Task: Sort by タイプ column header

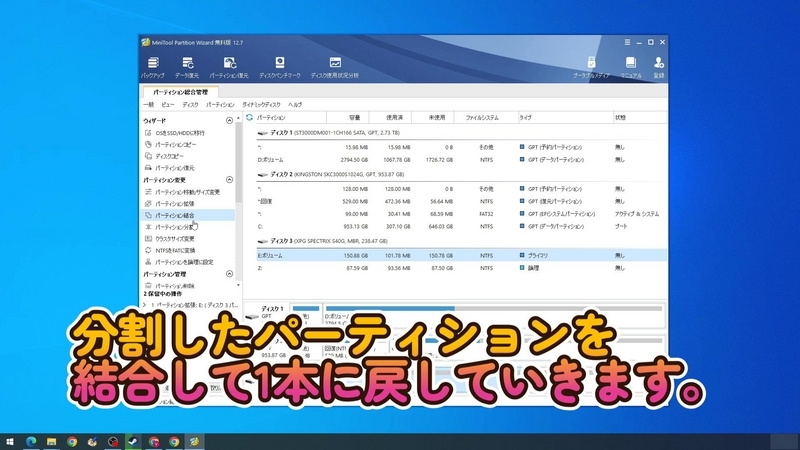Action: [x=566, y=117]
